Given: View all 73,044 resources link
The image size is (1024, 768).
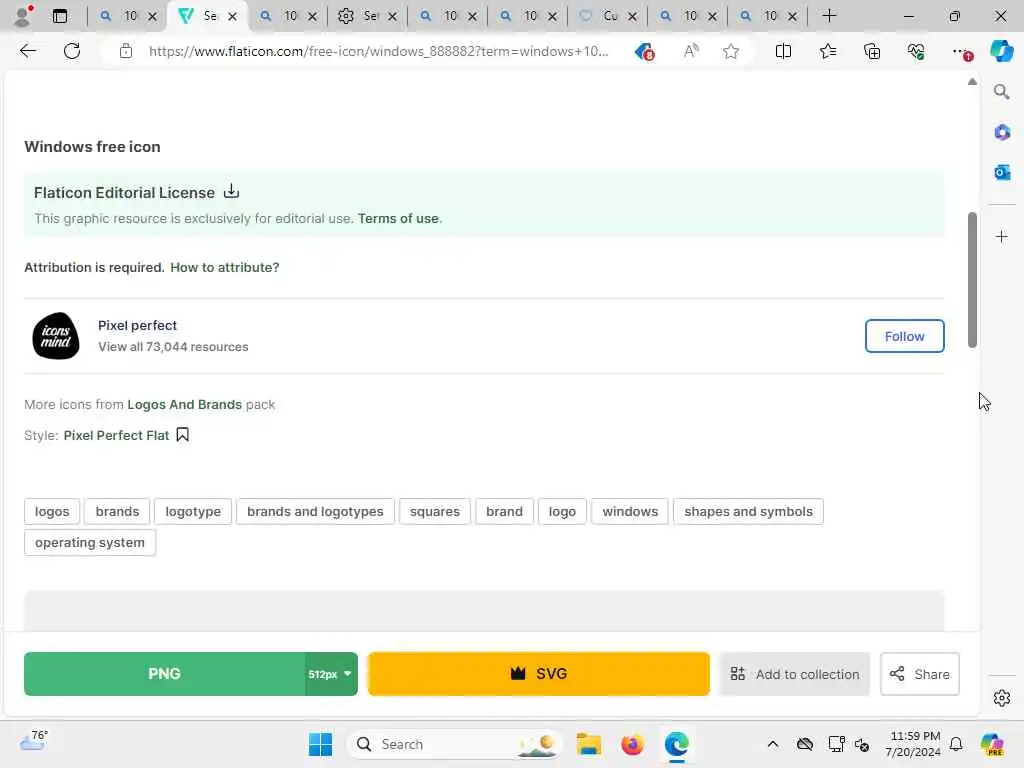Looking at the screenshot, I should click(x=173, y=347).
